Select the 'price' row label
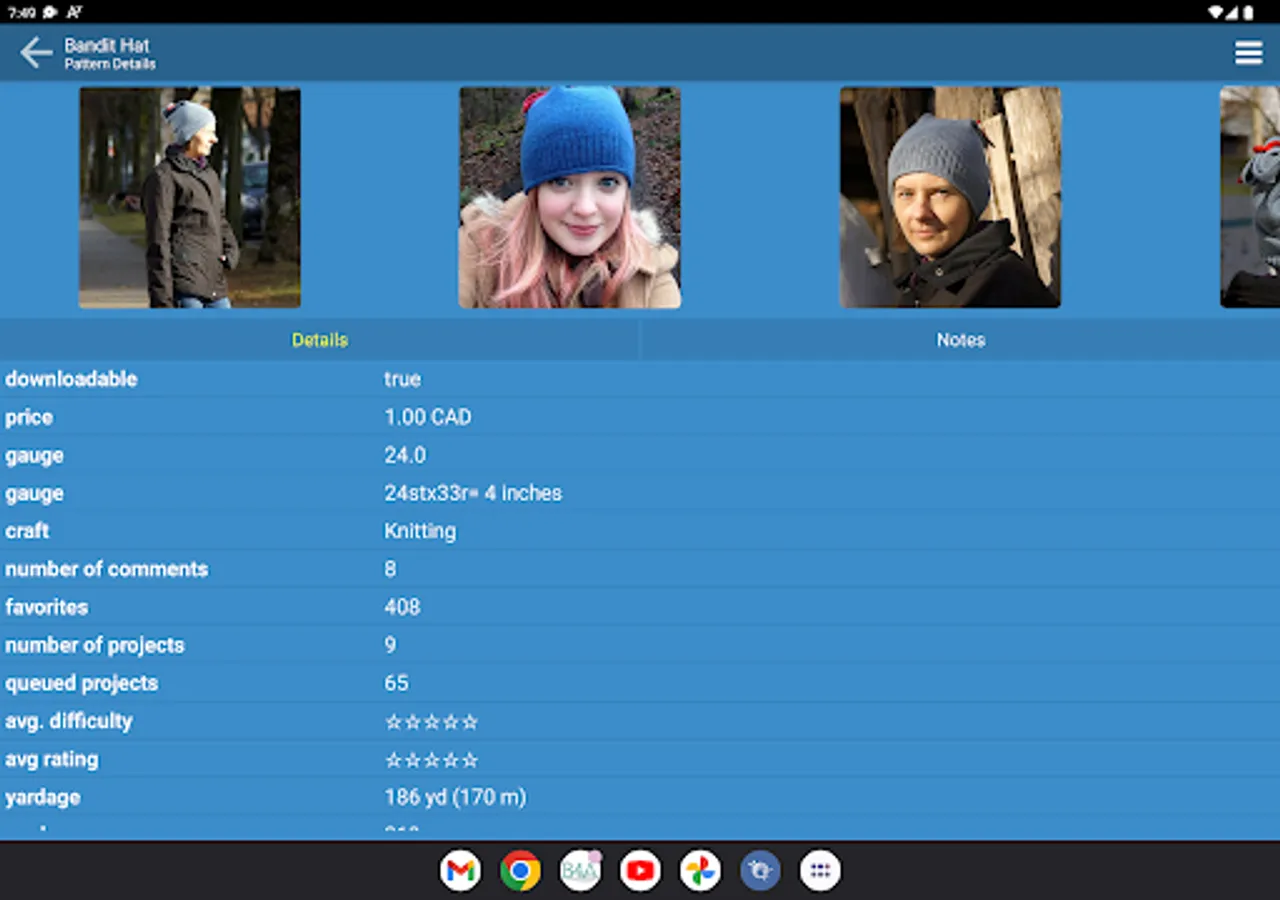The image size is (1280, 900). 29,417
